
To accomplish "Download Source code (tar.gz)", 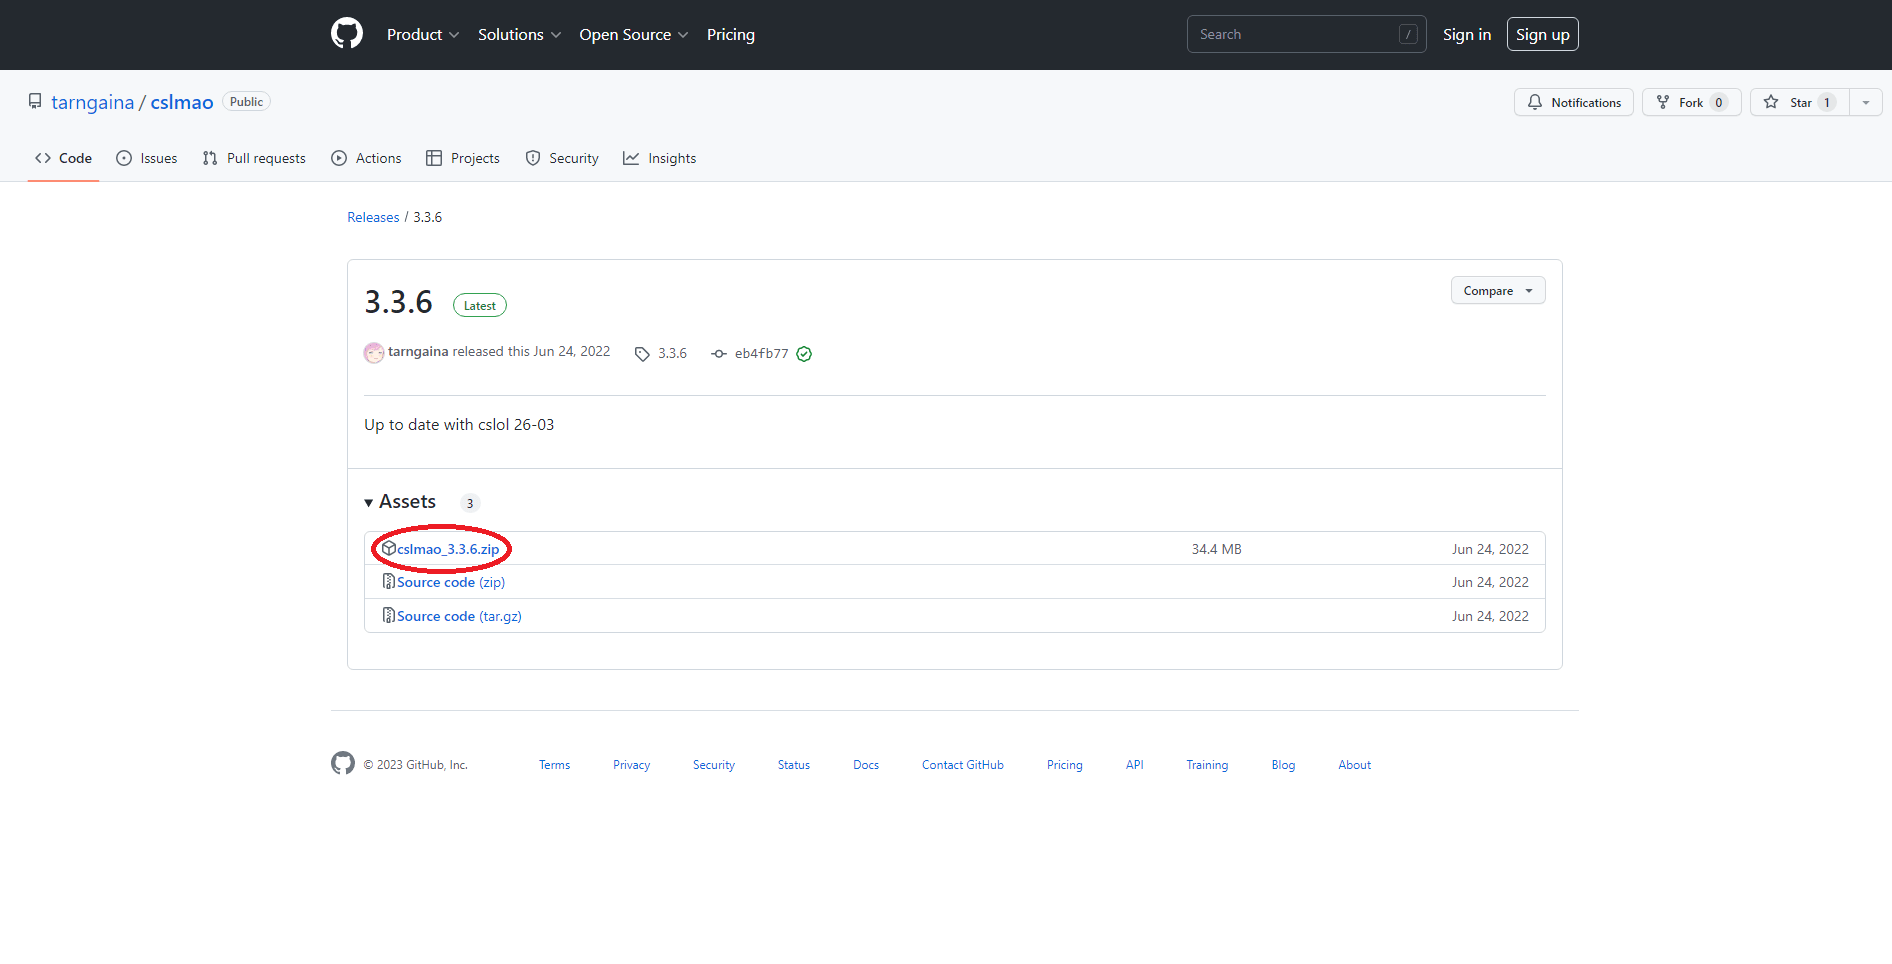I will point(458,617).
